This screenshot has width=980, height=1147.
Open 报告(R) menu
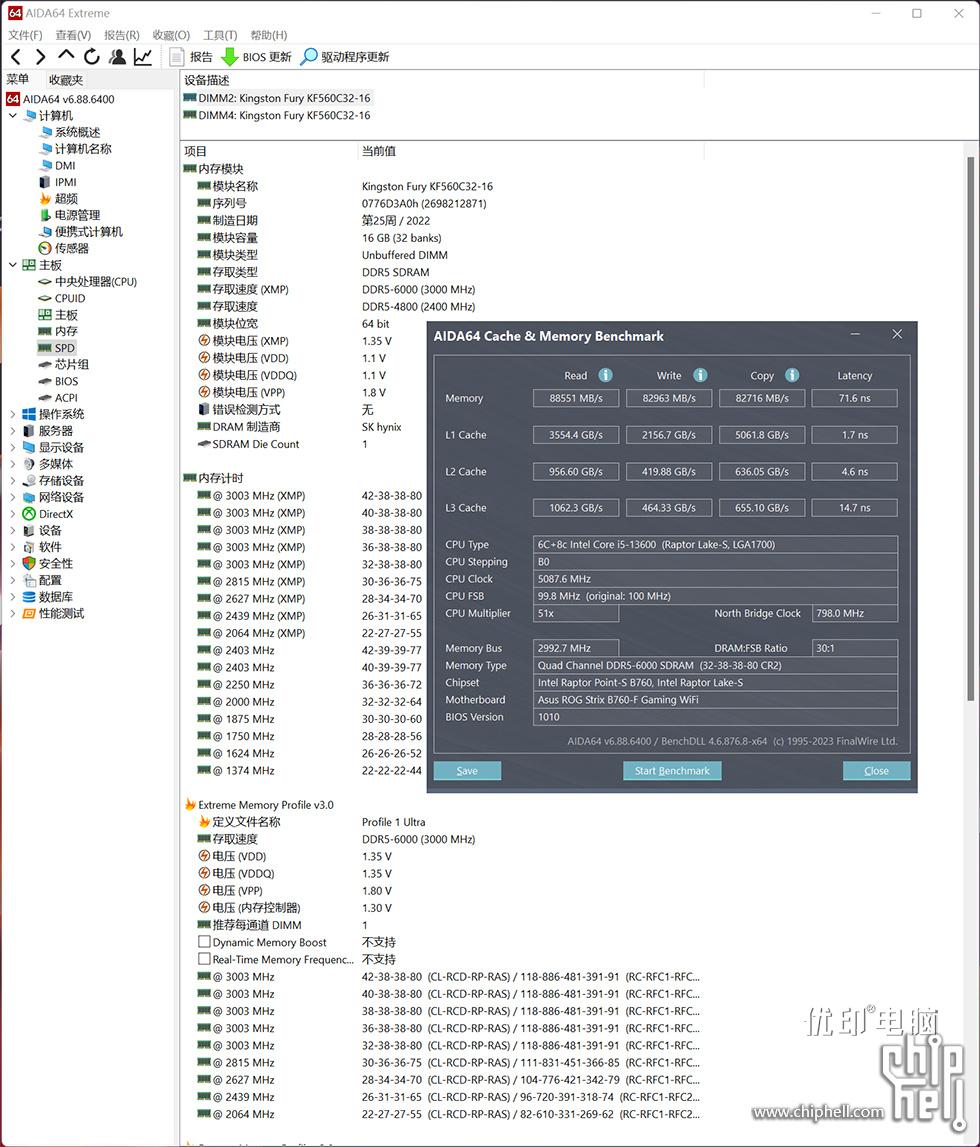pyautogui.click(x=121, y=34)
